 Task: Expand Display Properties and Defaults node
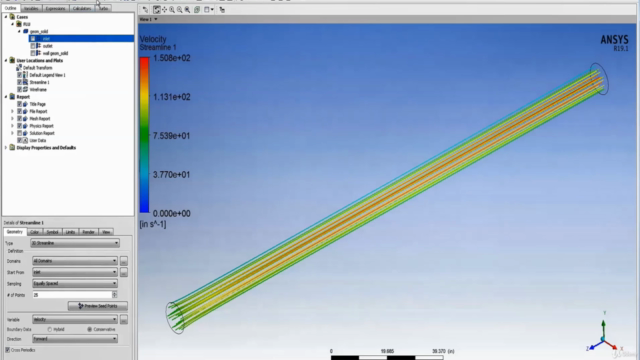[x=6, y=148]
